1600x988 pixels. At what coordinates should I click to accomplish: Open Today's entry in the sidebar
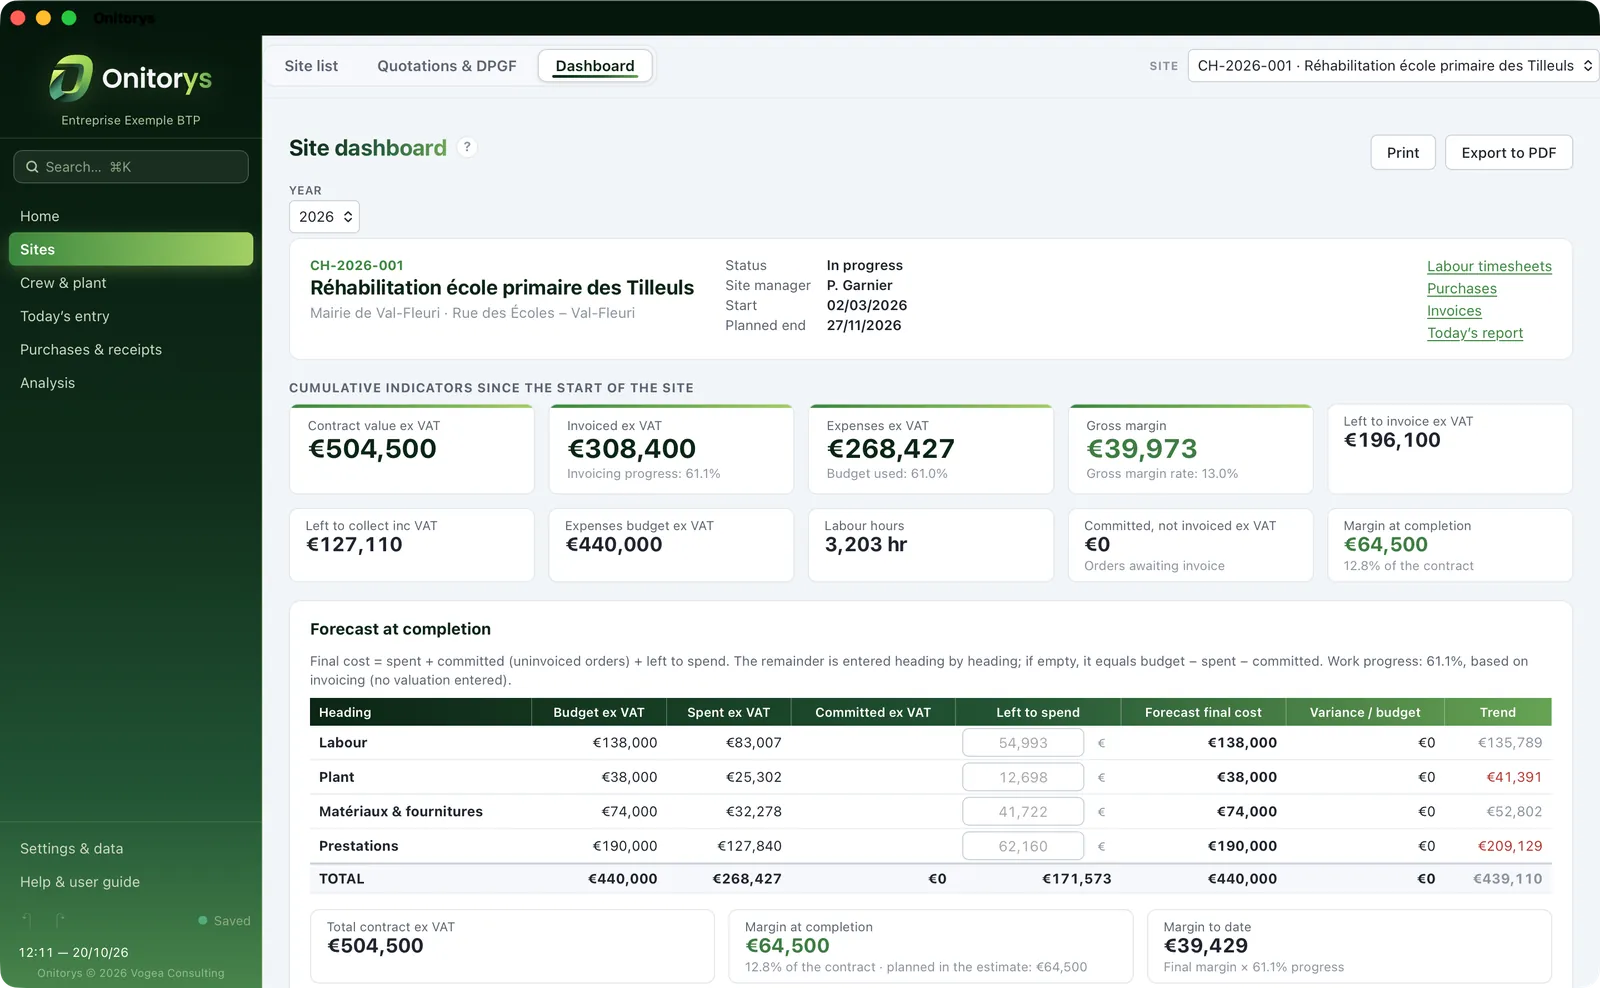[x=131, y=316]
